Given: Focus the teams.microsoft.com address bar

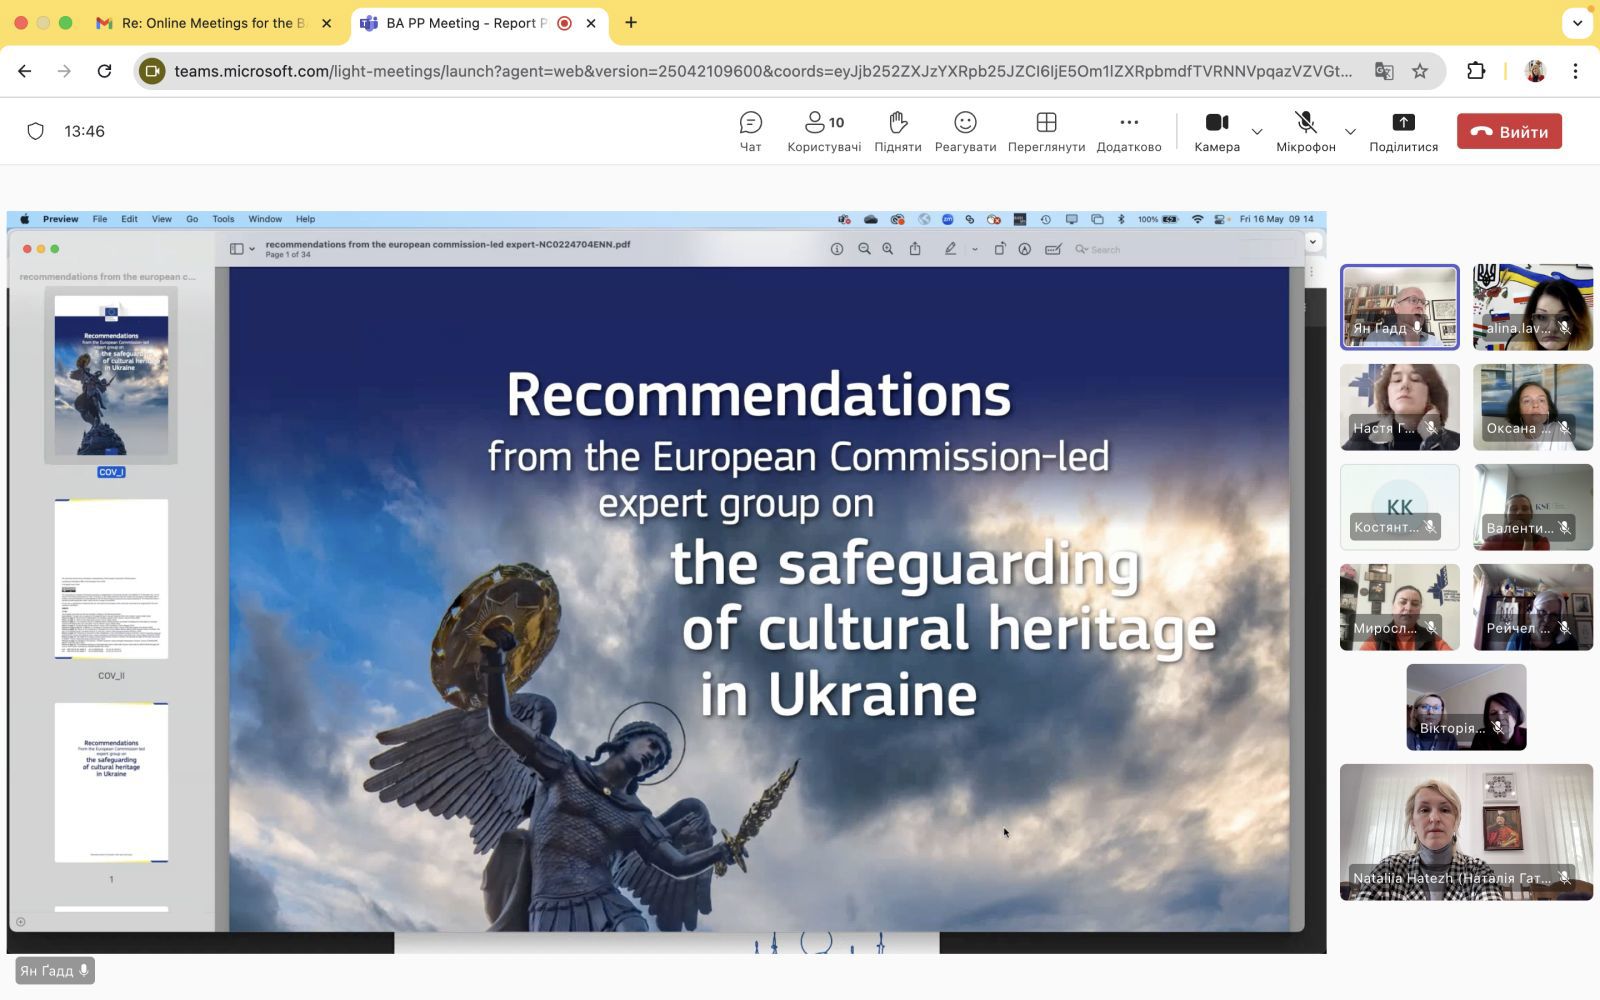Looking at the screenshot, I should (x=762, y=71).
